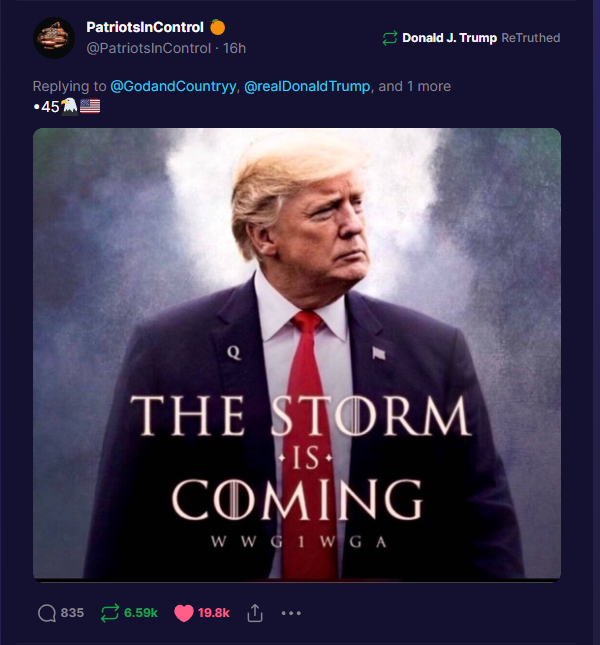Open the Storm Is Coming image
Viewport: 600px width, 645px height.
297,354
